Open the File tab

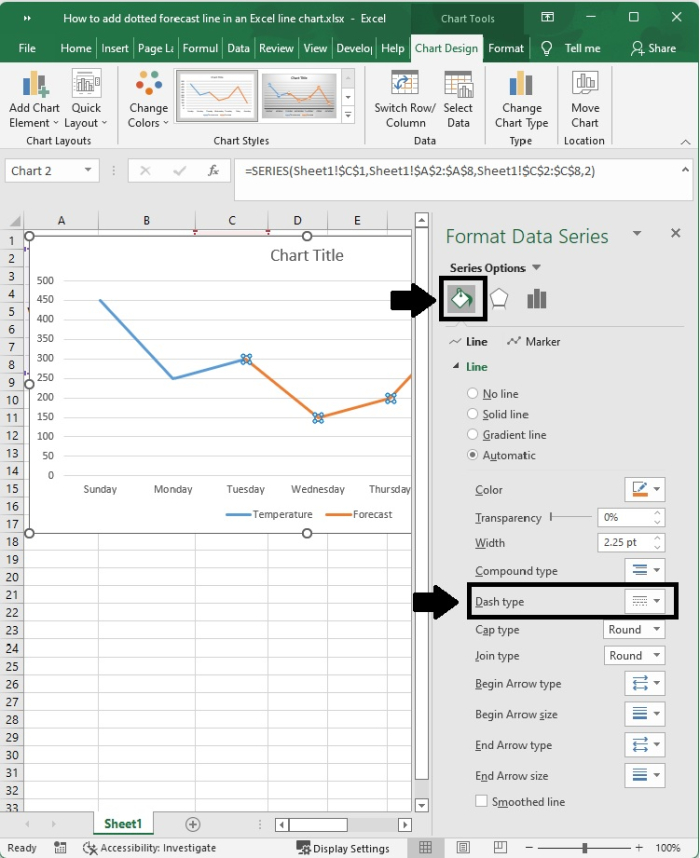27,48
